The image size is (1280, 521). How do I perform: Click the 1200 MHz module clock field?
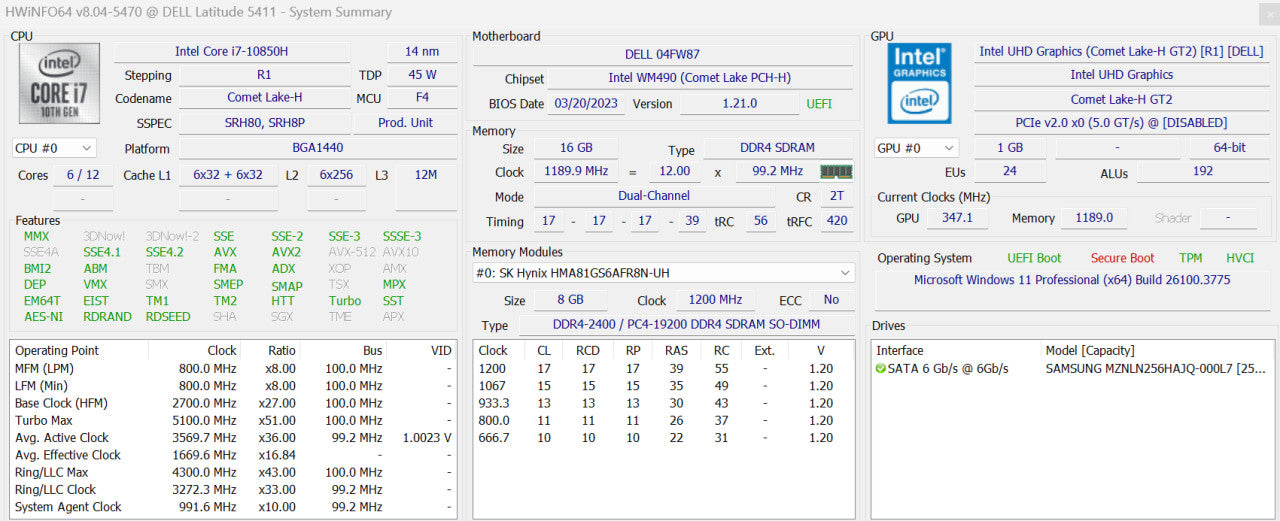[716, 300]
